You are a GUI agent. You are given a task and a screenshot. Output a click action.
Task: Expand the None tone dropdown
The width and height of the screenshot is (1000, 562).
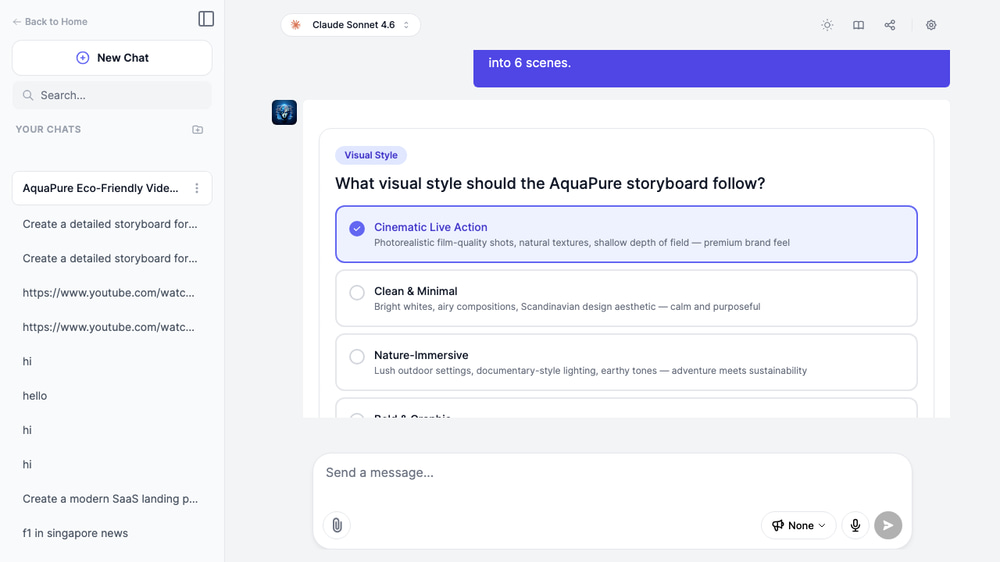click(798, 525)
